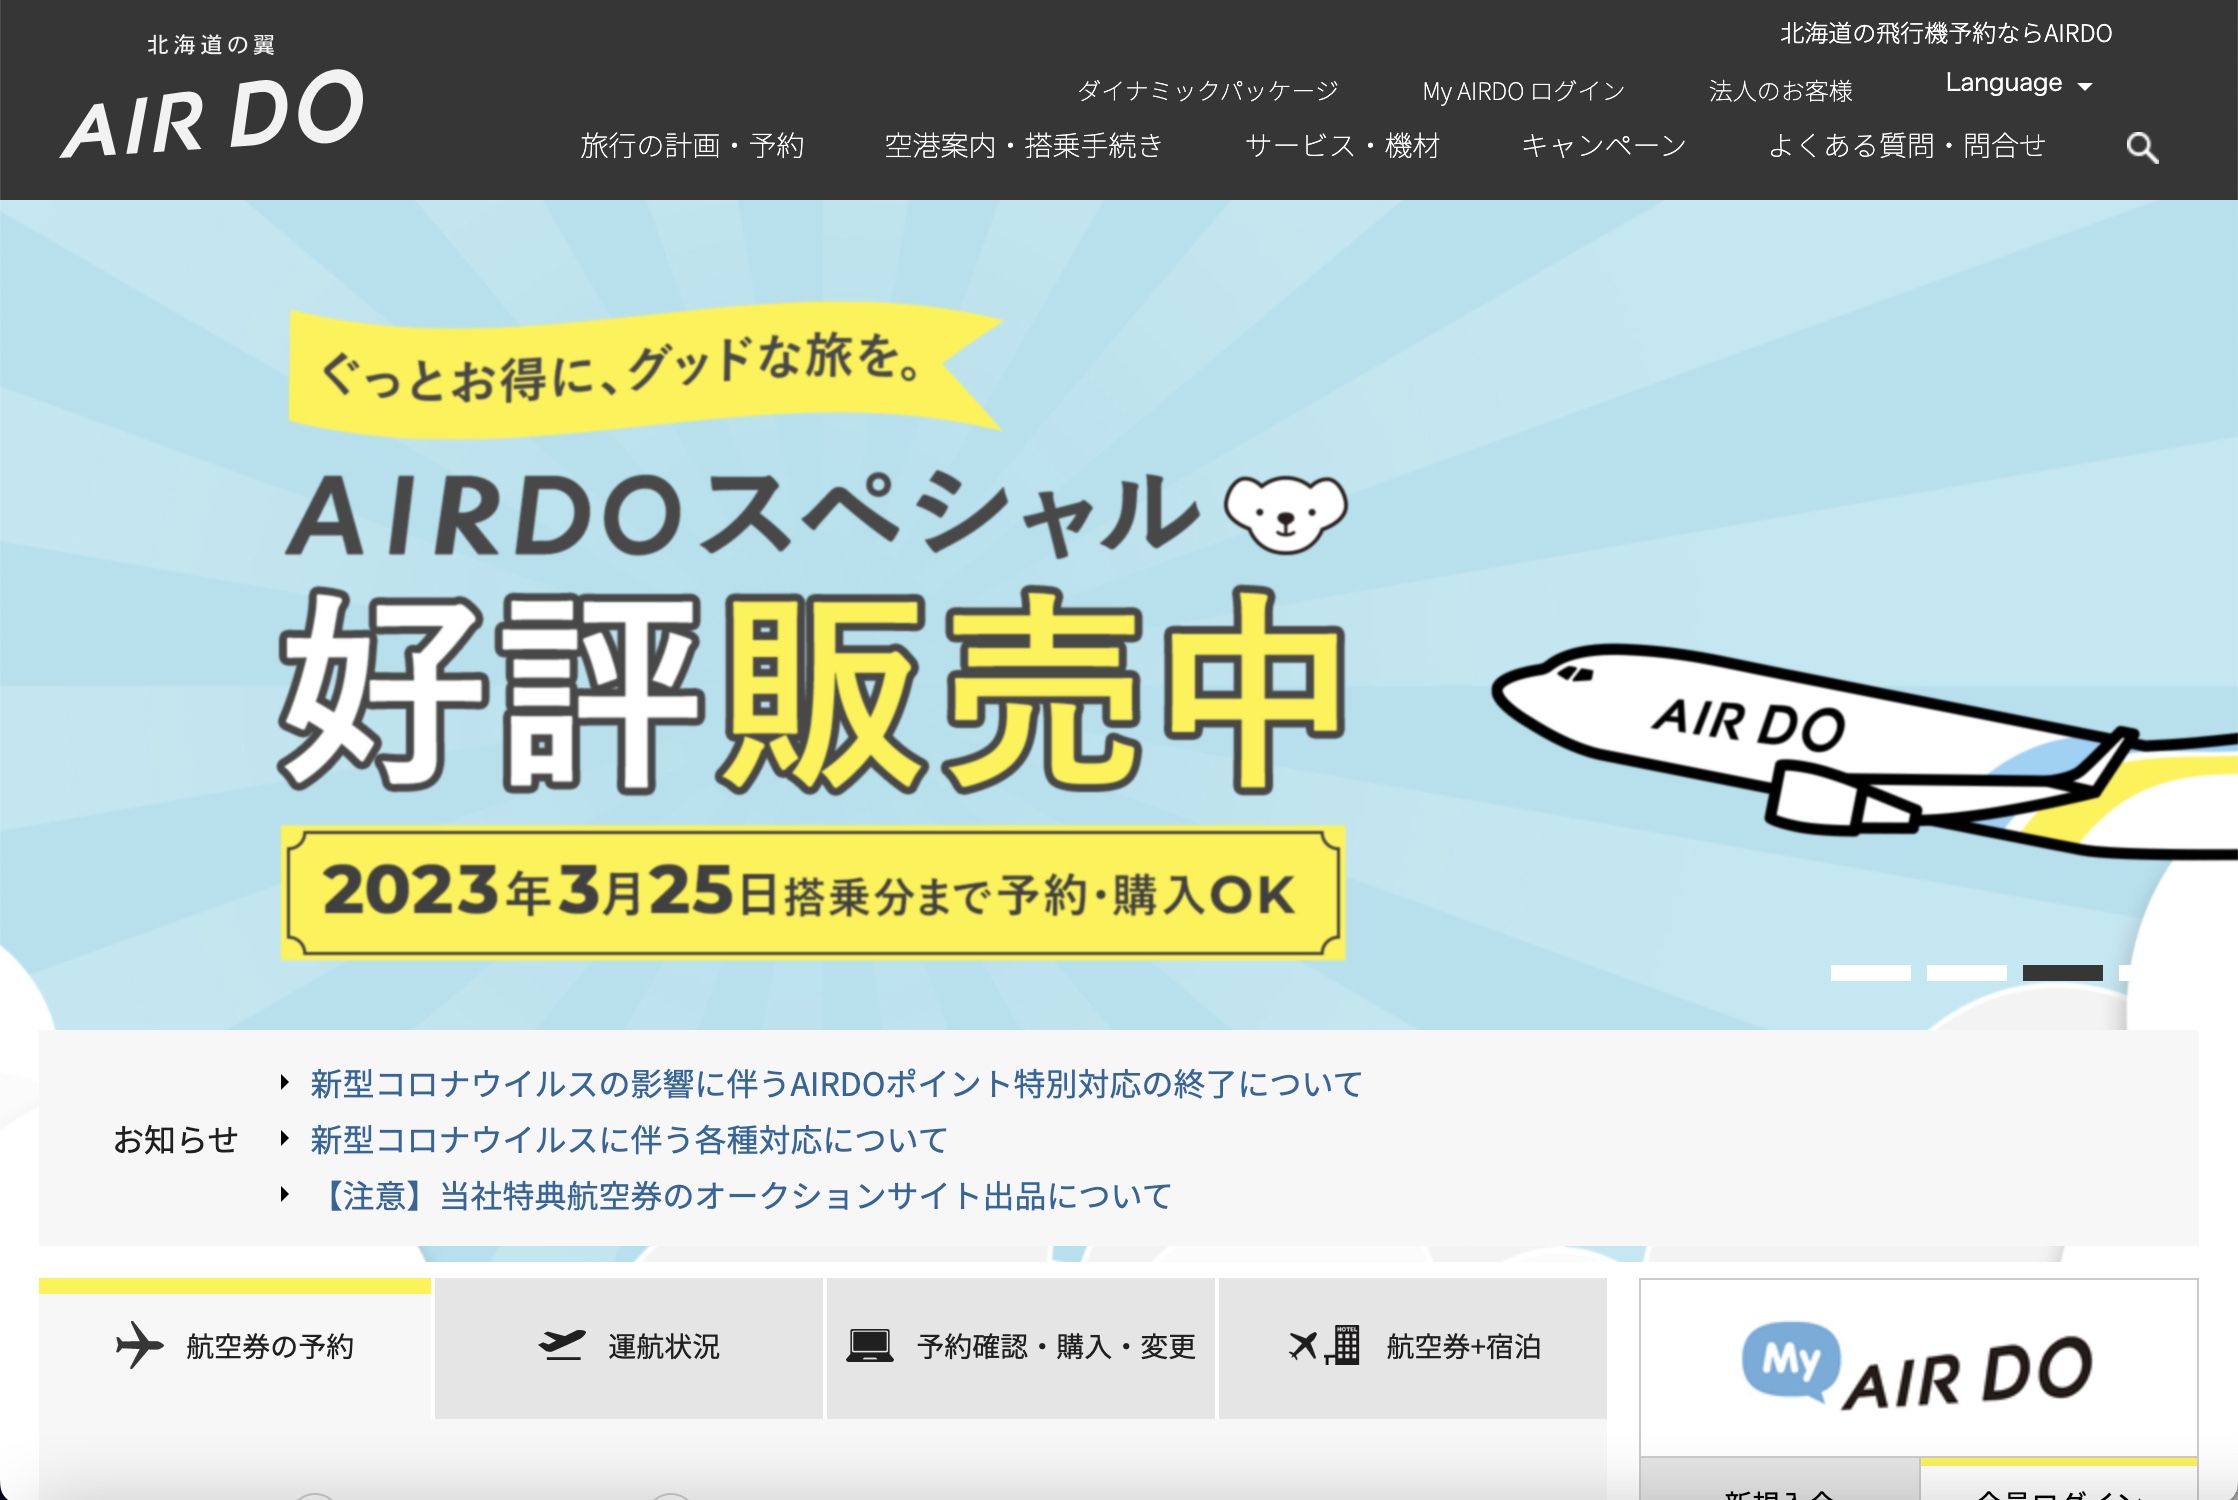Click the laptop icon beside 予約確認・購入・変更
The image size is (2238, 1500).
coord(868,1345)
